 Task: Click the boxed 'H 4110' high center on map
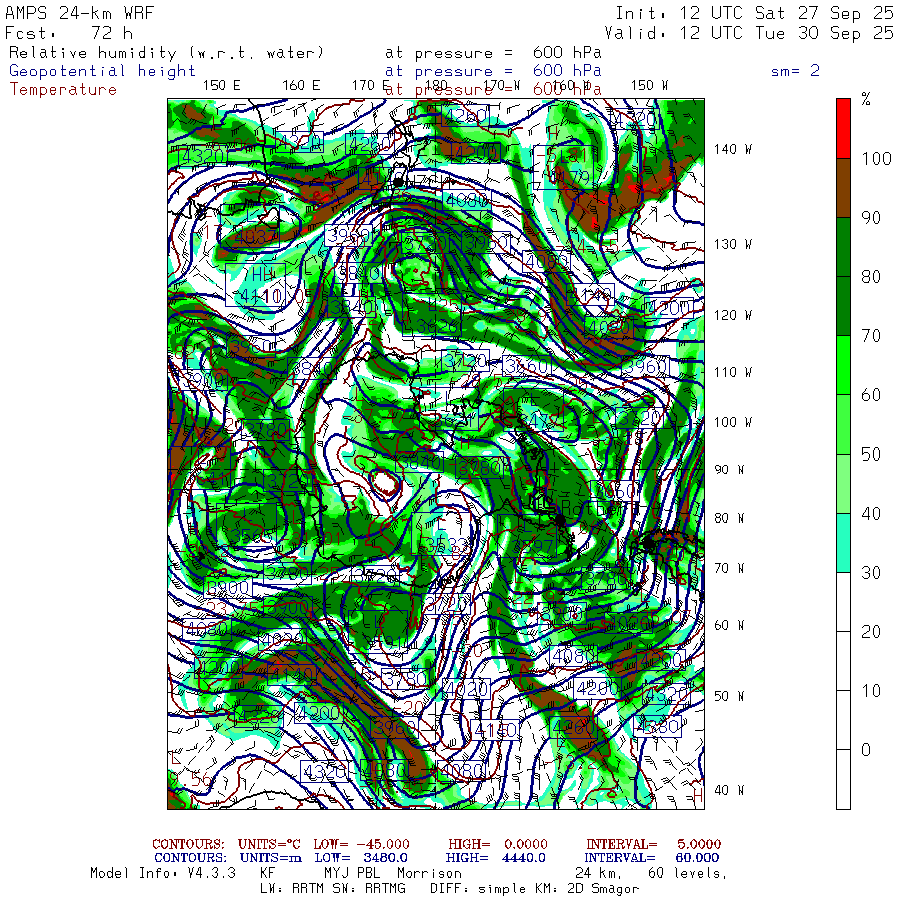click(x=262, y=287)
